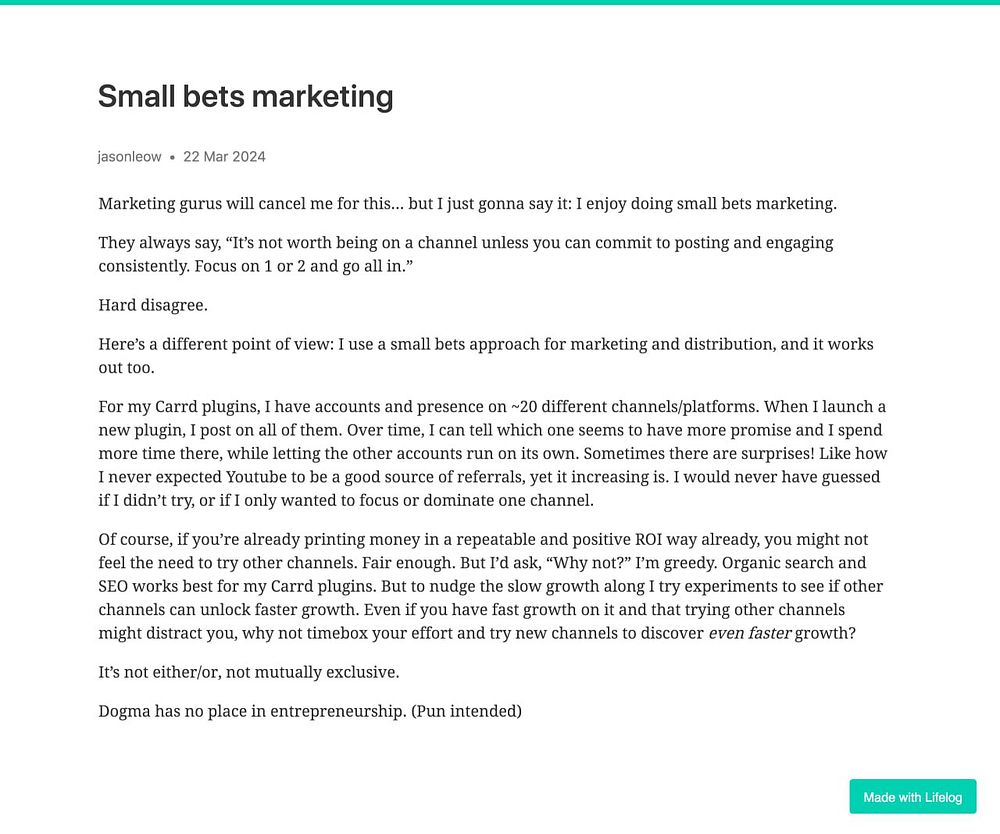Click the teal bar at page top
Screen dimensions: 1000x834
[500, 2]
